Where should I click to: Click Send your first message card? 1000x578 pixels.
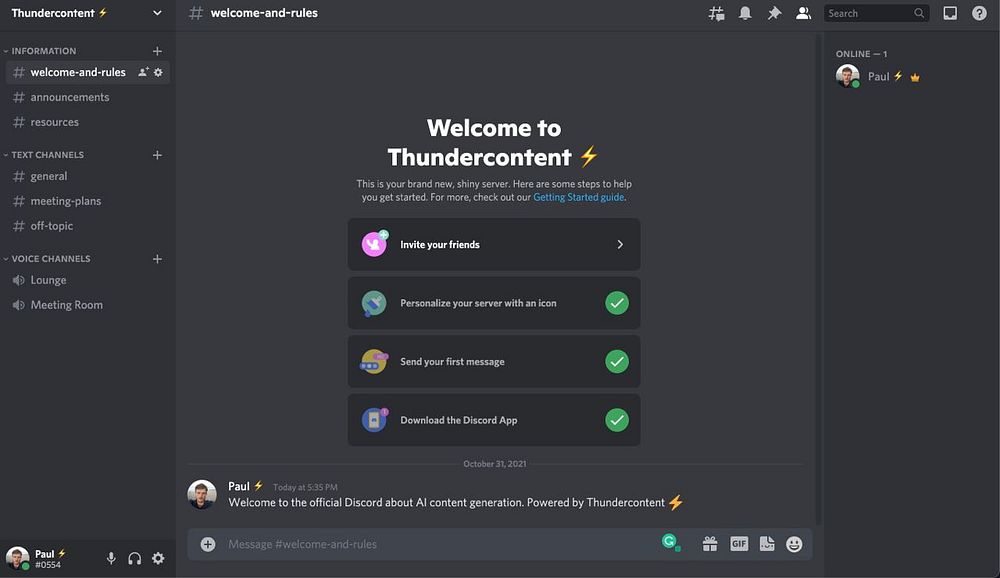(x=494, y=362)
